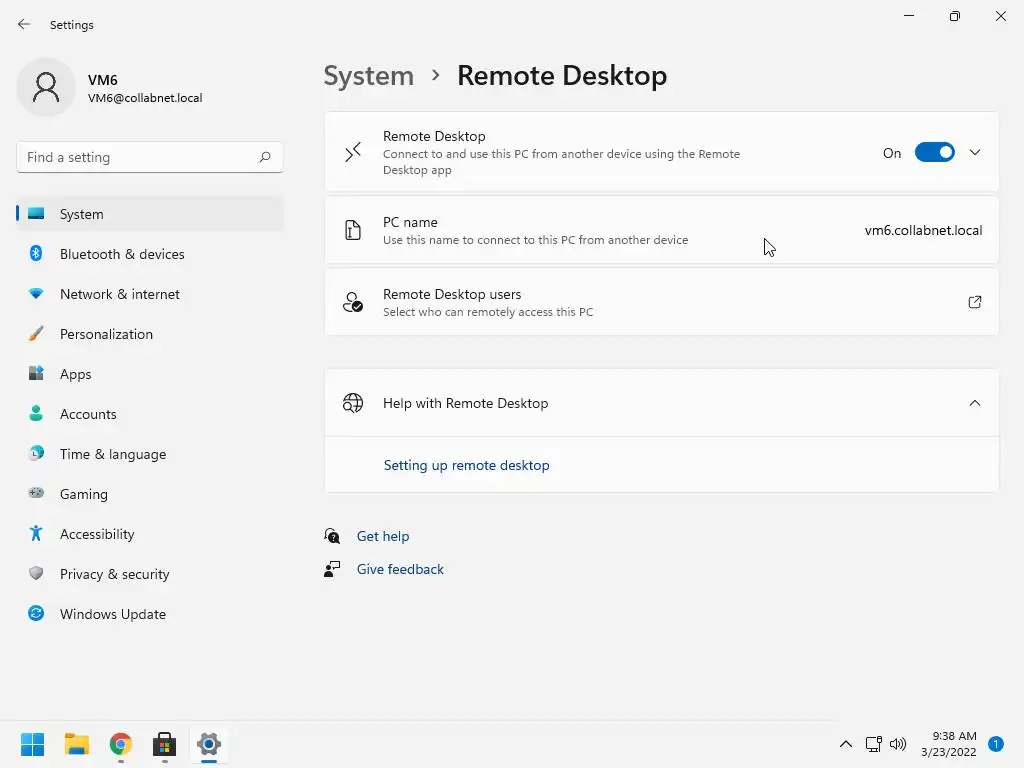This screenshot has height=768, width=1024.
Task: Open Microsoft Store from the taskbar
Action: click(x=164, y=744)
